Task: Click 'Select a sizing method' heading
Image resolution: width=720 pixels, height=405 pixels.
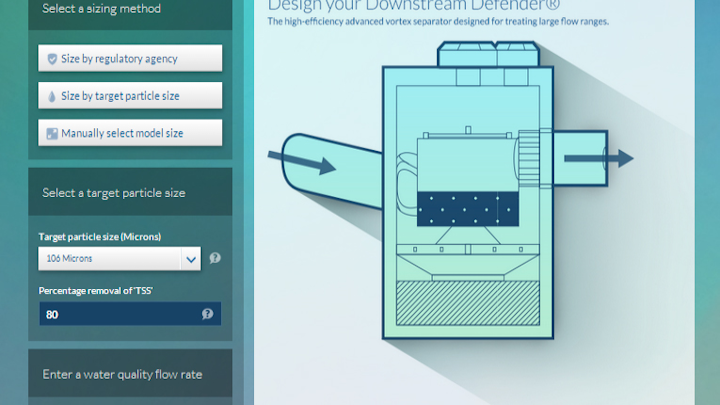Action: pyautogui.click(x=101, y=9)
